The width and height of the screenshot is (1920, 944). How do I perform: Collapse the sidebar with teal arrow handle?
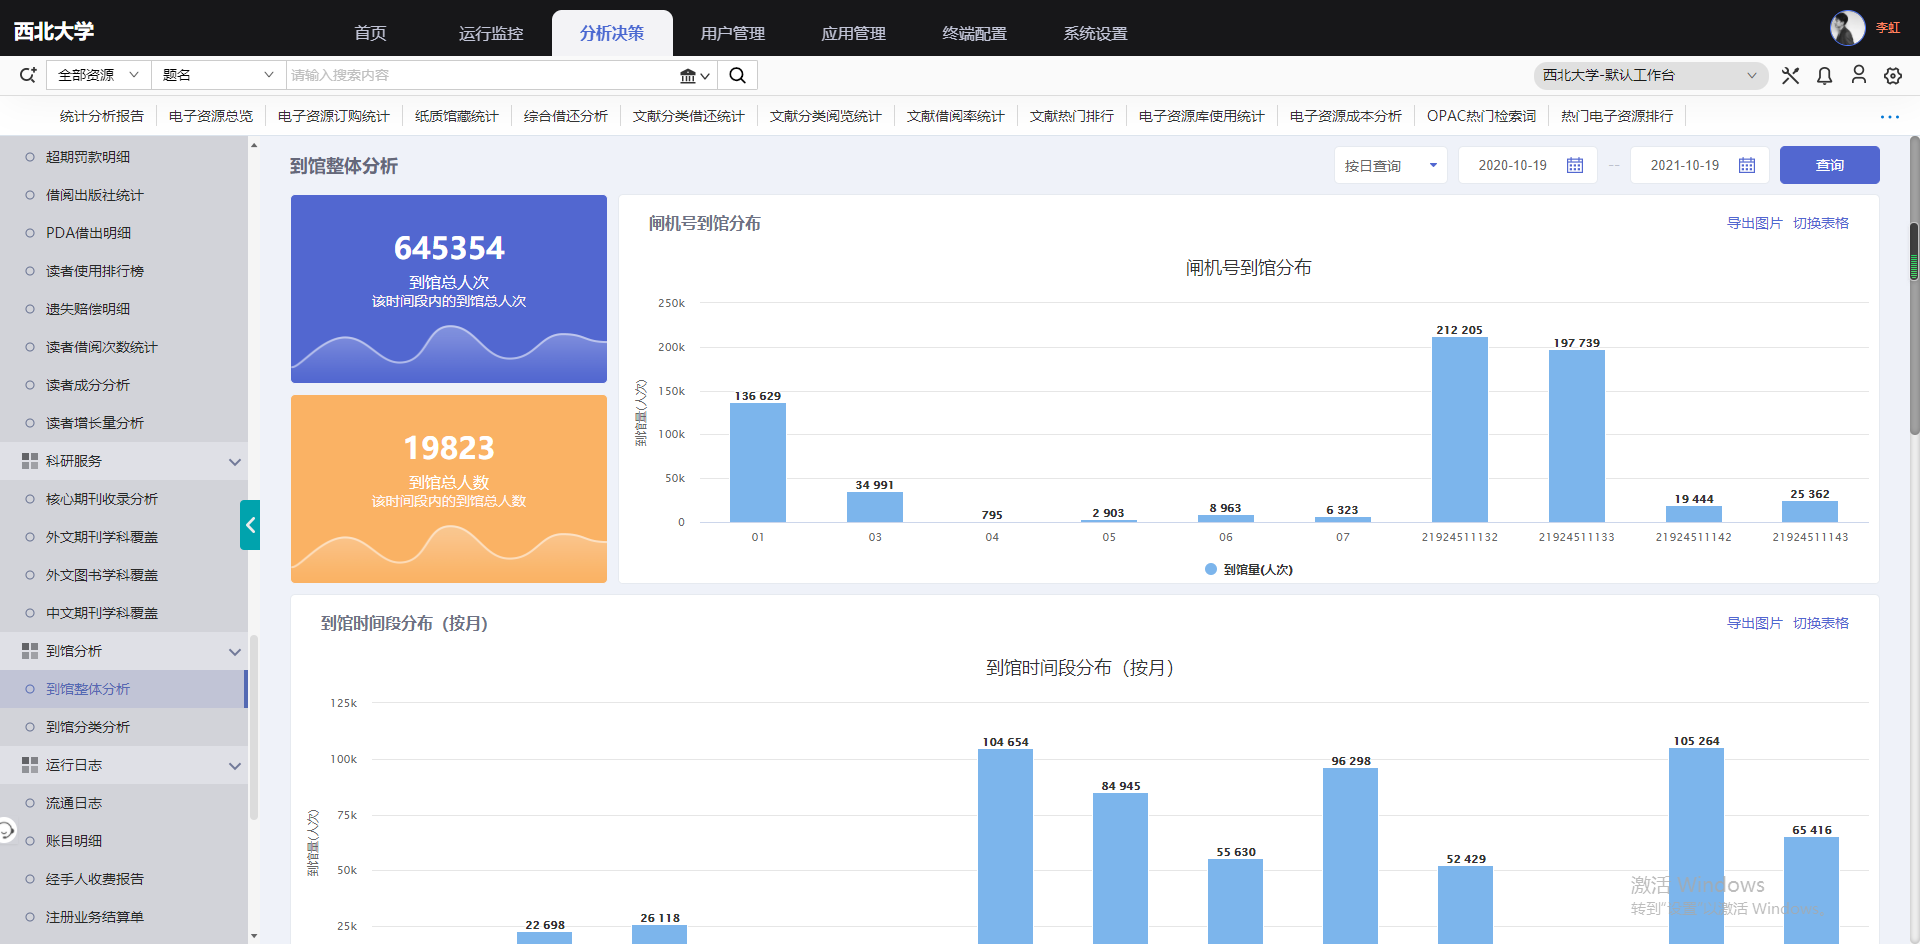250,525
